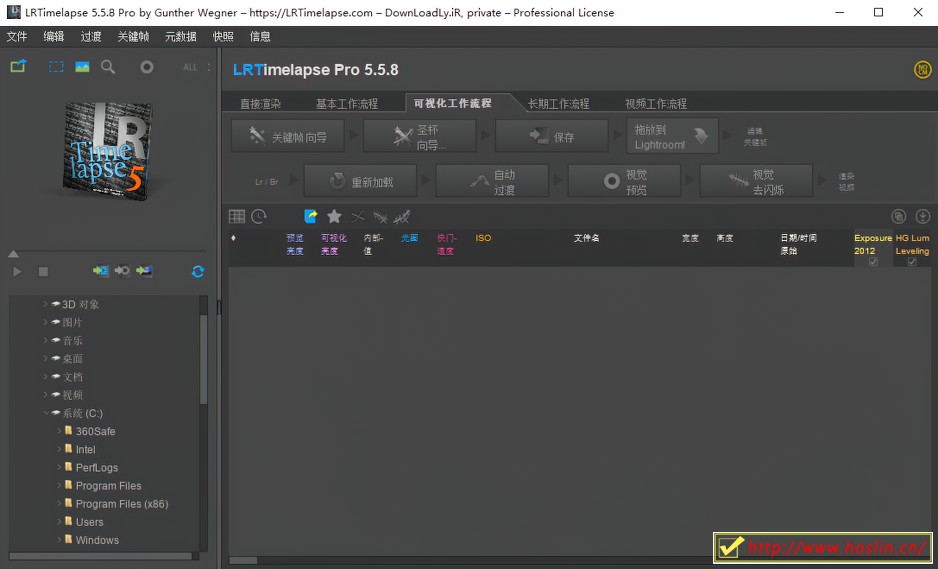
Task: Click the crossed-out descending curve icon
Action: [x=380, y=217]
